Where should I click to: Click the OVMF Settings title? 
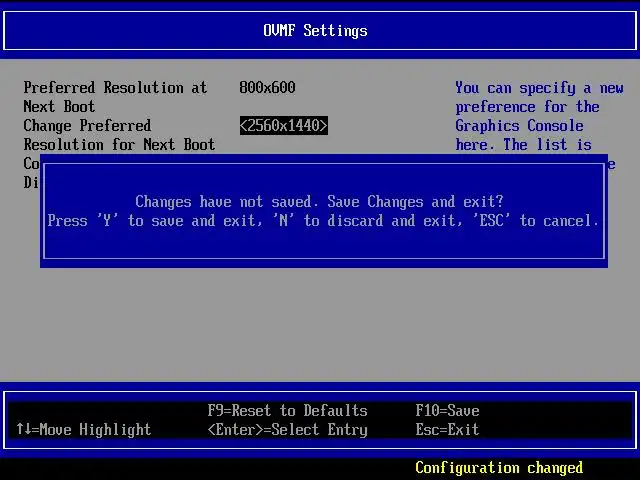click(x=315, y=31)
